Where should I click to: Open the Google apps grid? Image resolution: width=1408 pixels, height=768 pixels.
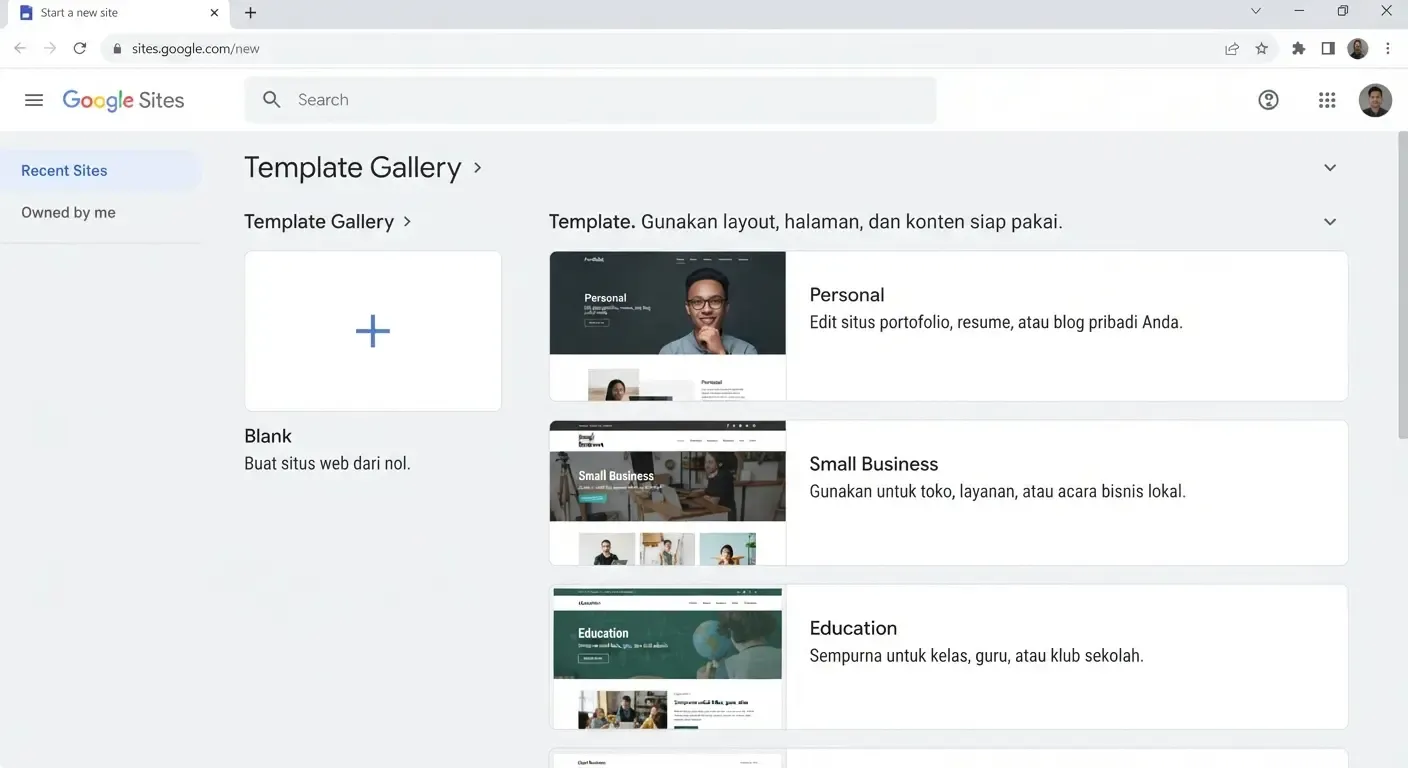tap(1327, 100)
